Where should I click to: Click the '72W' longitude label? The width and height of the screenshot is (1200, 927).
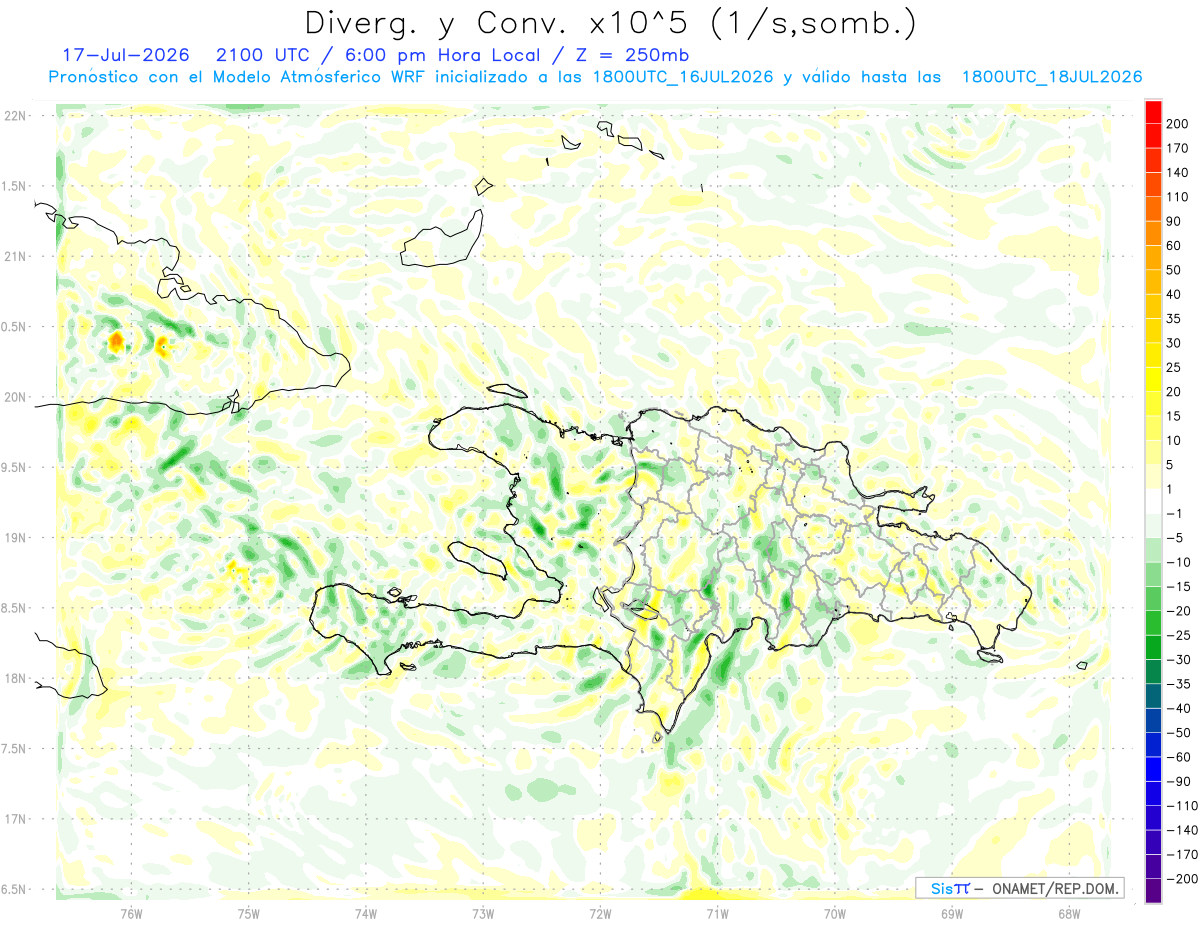(600, 913)
